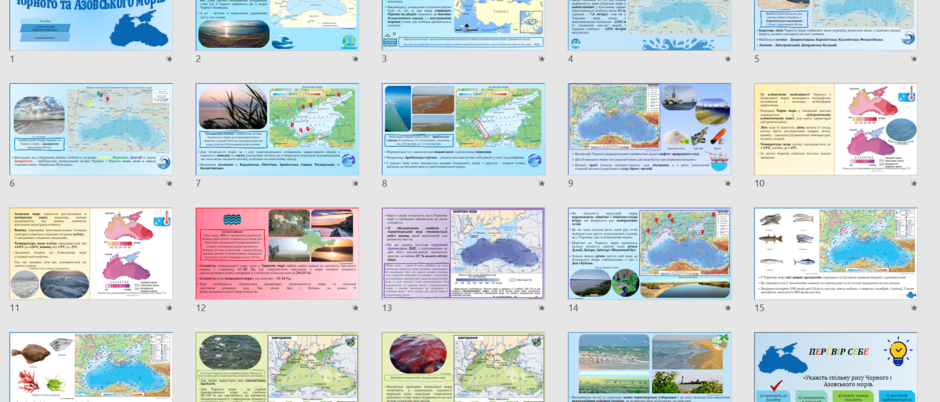Choose the slide 4 thumbnail

pyautogui.click(x=650, y=25)
